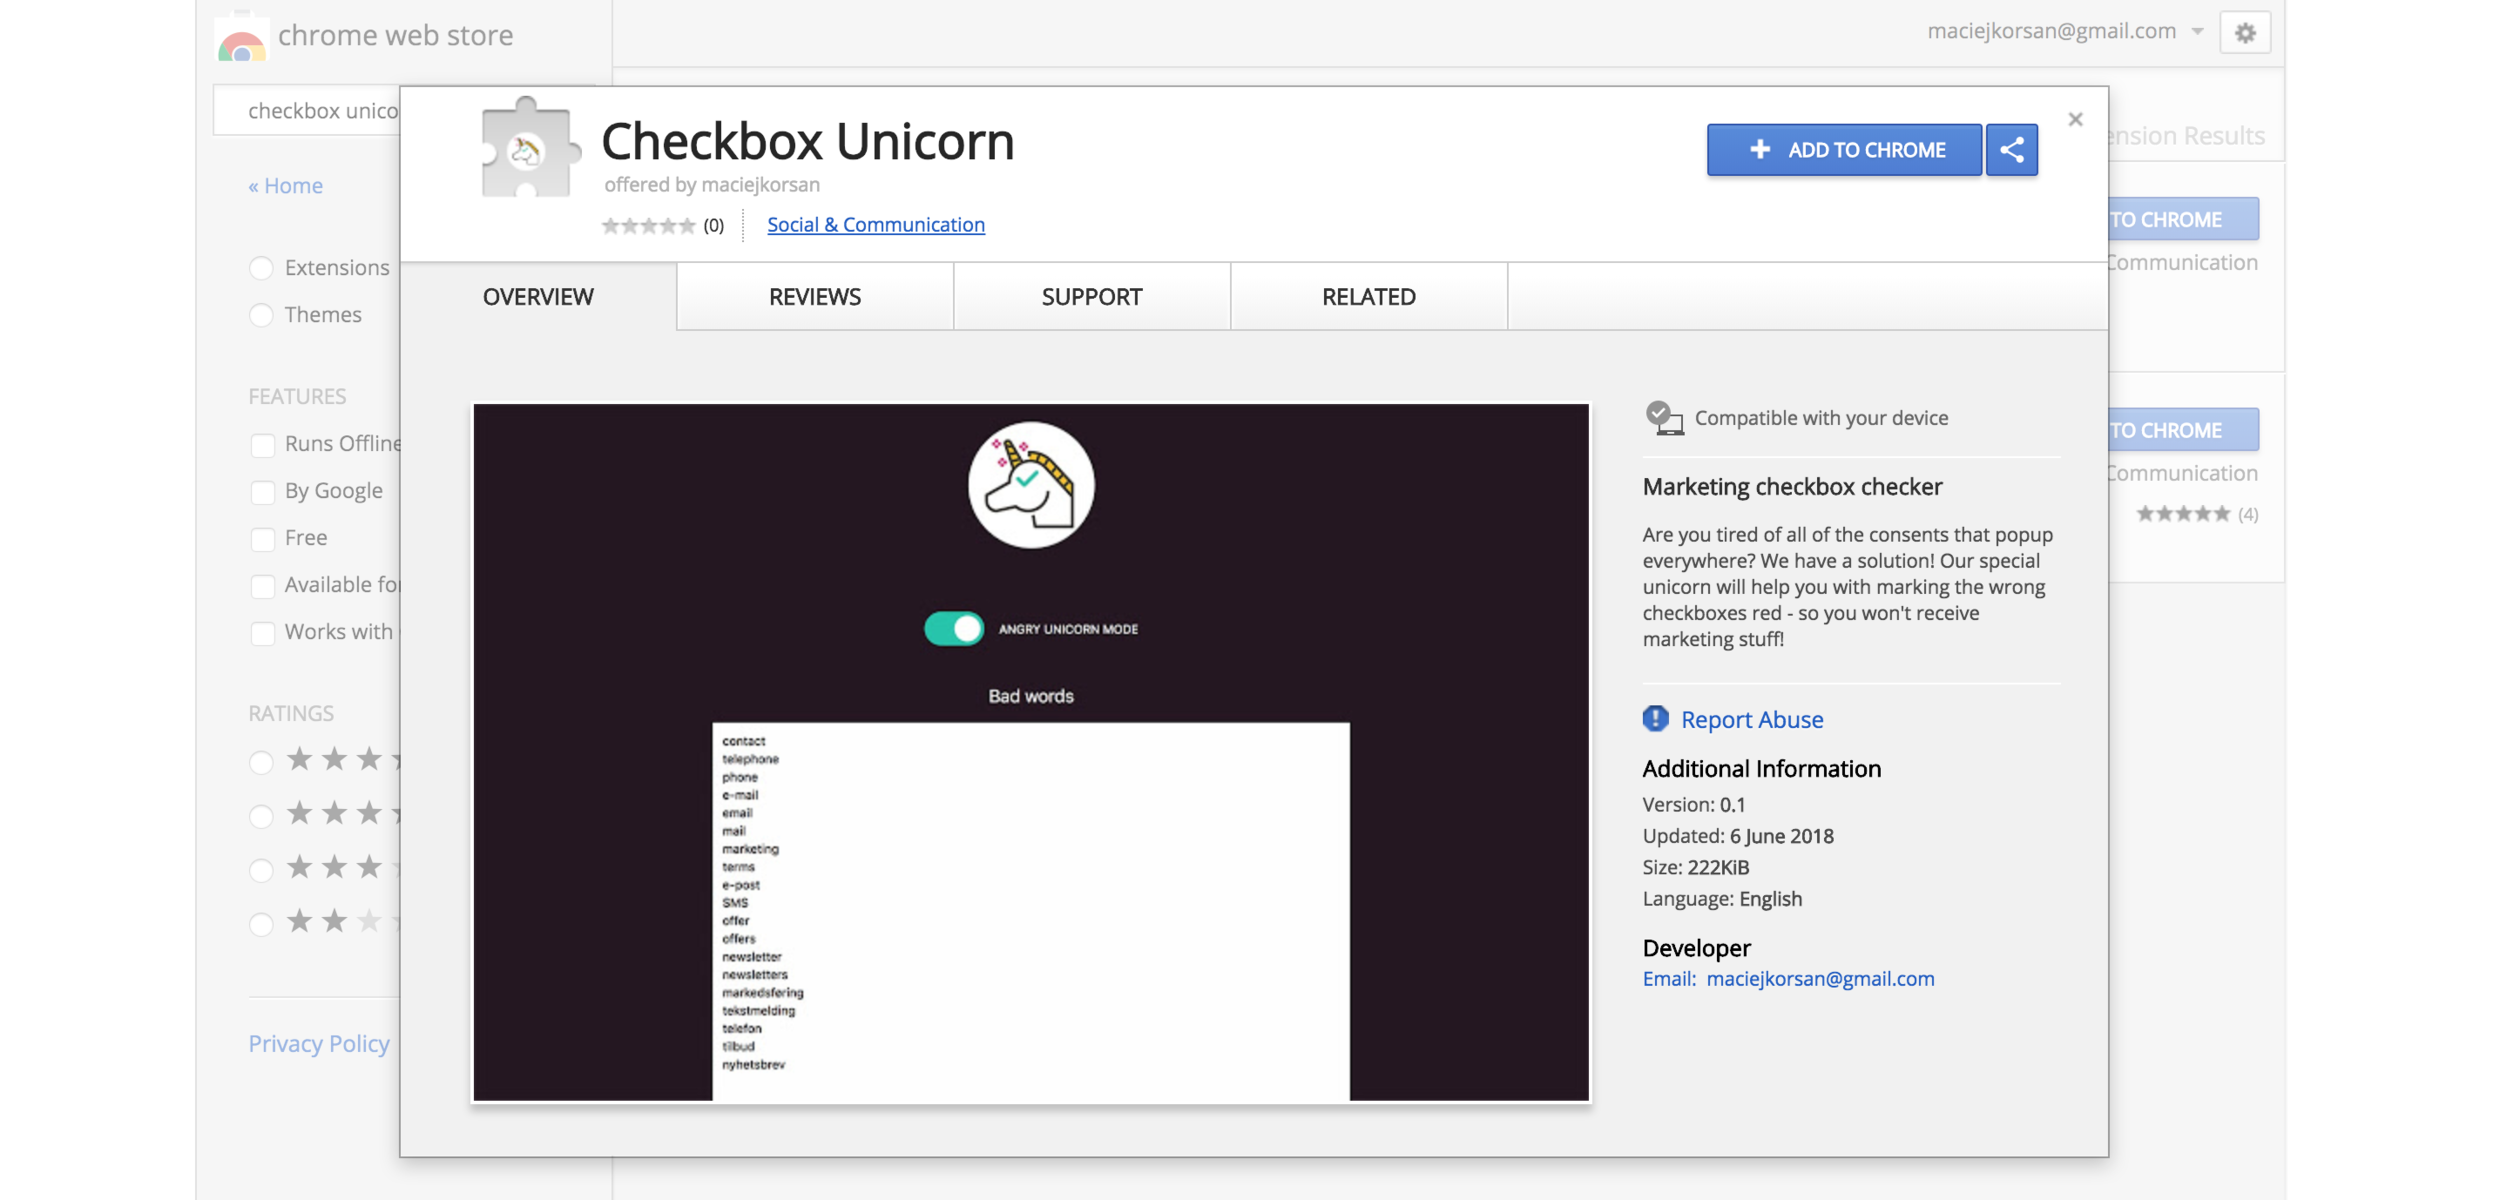Click the unicorn logo in the screenshot
Image resolution: width=2500 pixels, height=1200 pixels.
[x=1030, y=485]
